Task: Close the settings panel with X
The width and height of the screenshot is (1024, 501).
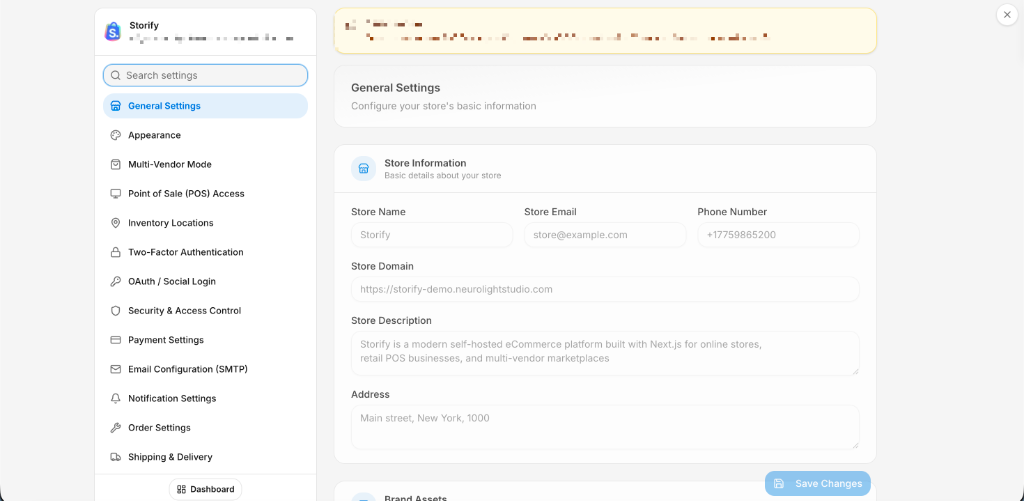Action: [x=1007, y=14]
